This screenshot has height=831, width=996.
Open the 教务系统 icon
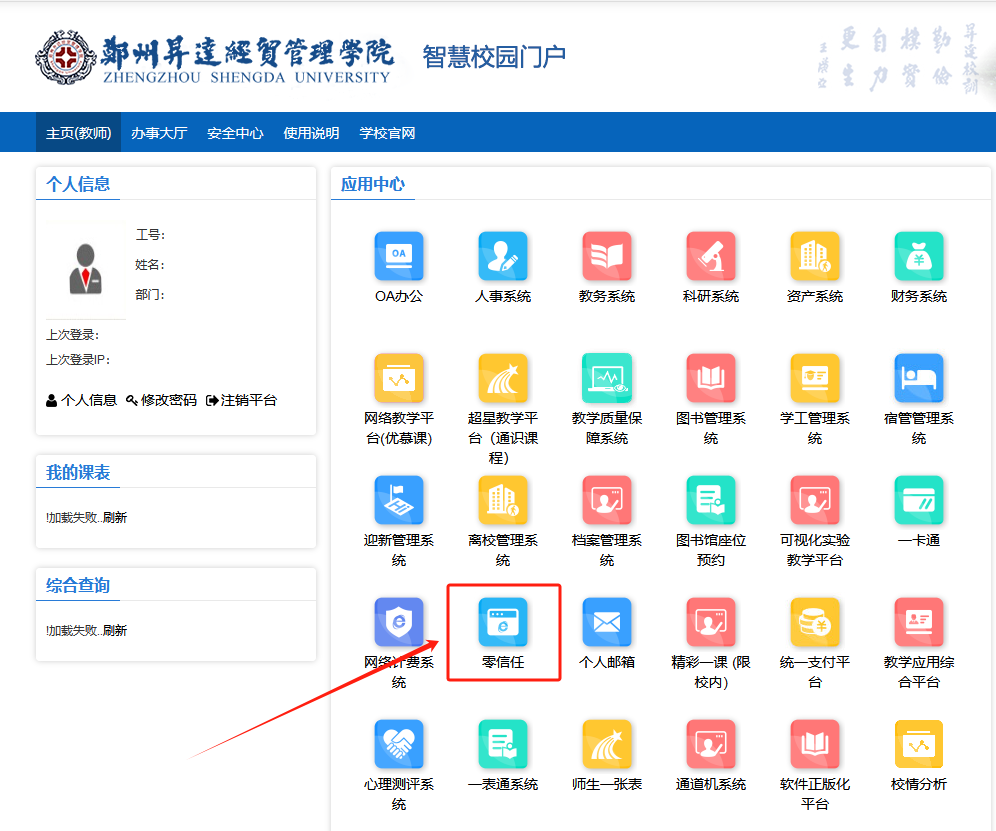[607, 256]
